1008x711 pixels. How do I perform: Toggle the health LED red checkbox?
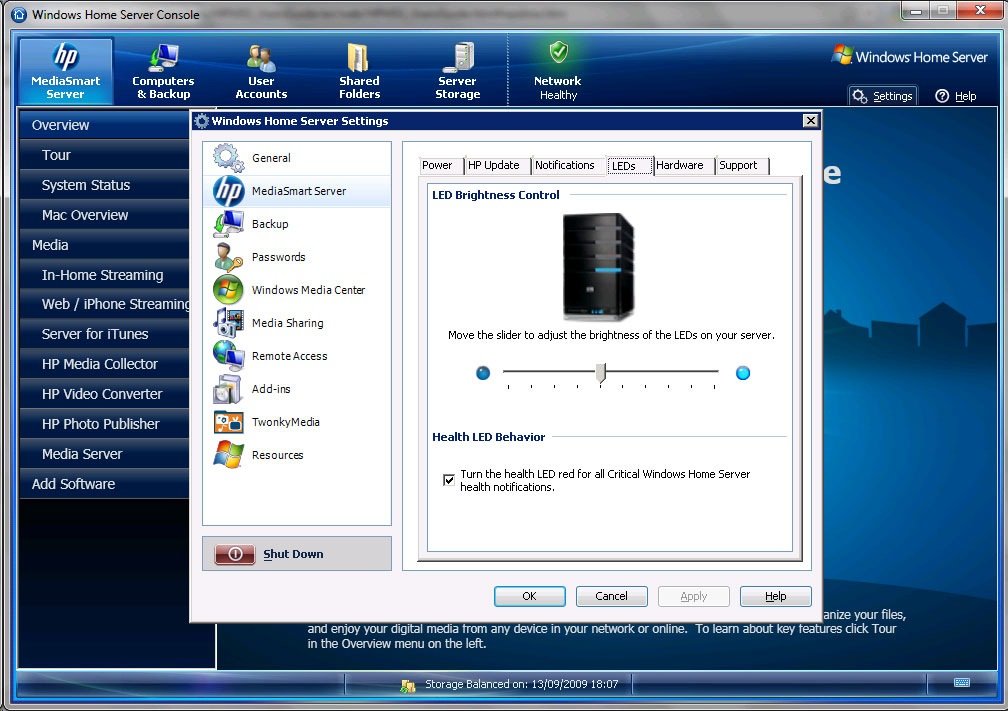tap(449, 480)
